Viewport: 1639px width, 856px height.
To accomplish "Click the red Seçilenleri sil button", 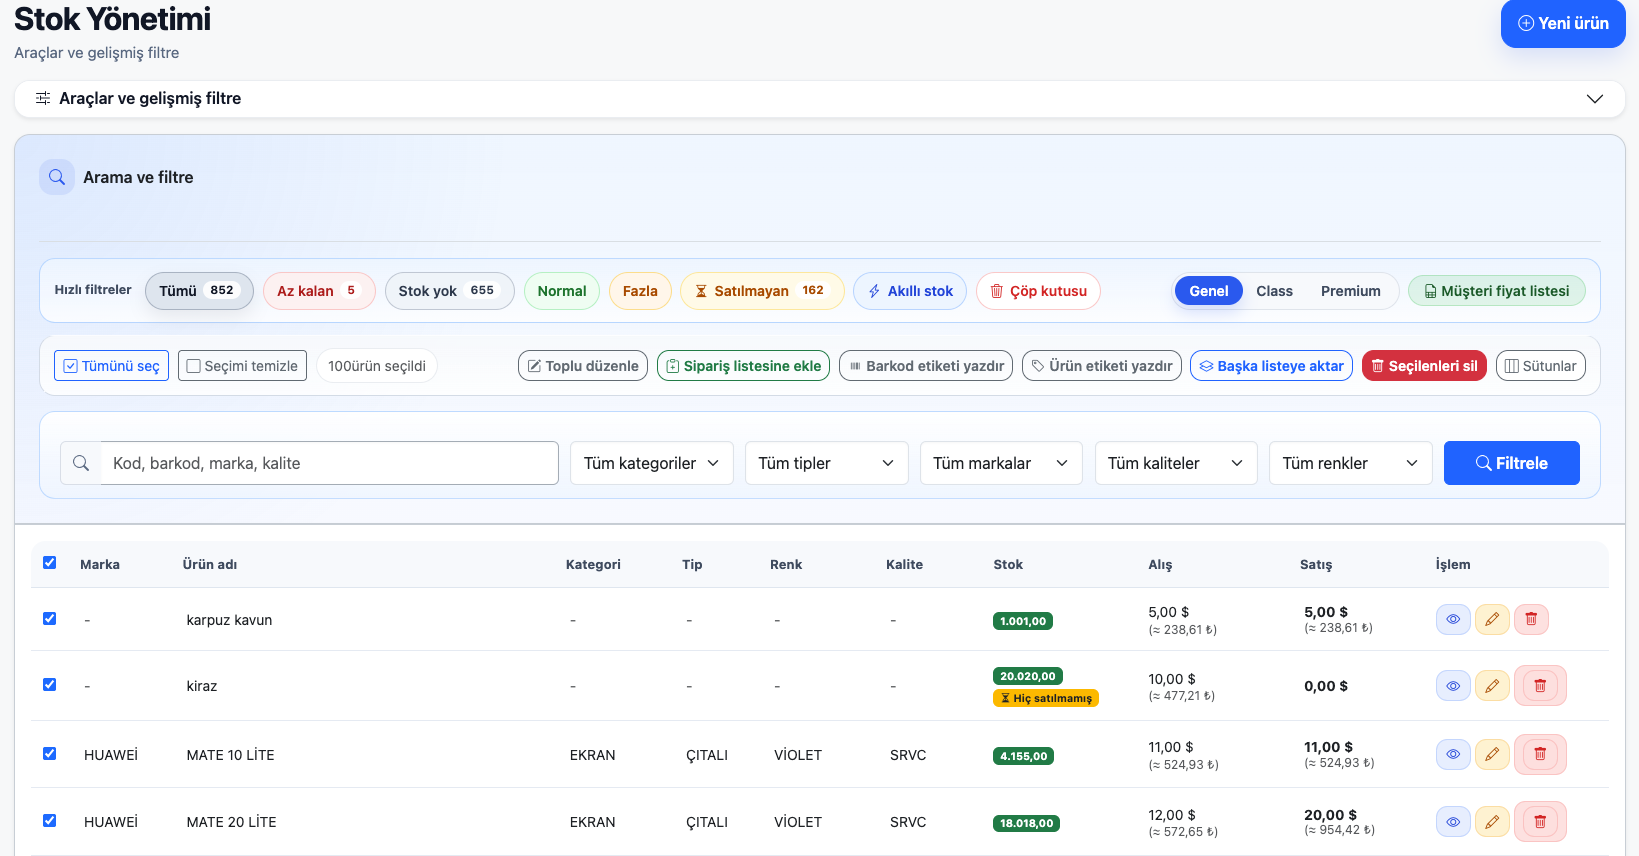I will pyautogui.click(x=1424, y=366).
